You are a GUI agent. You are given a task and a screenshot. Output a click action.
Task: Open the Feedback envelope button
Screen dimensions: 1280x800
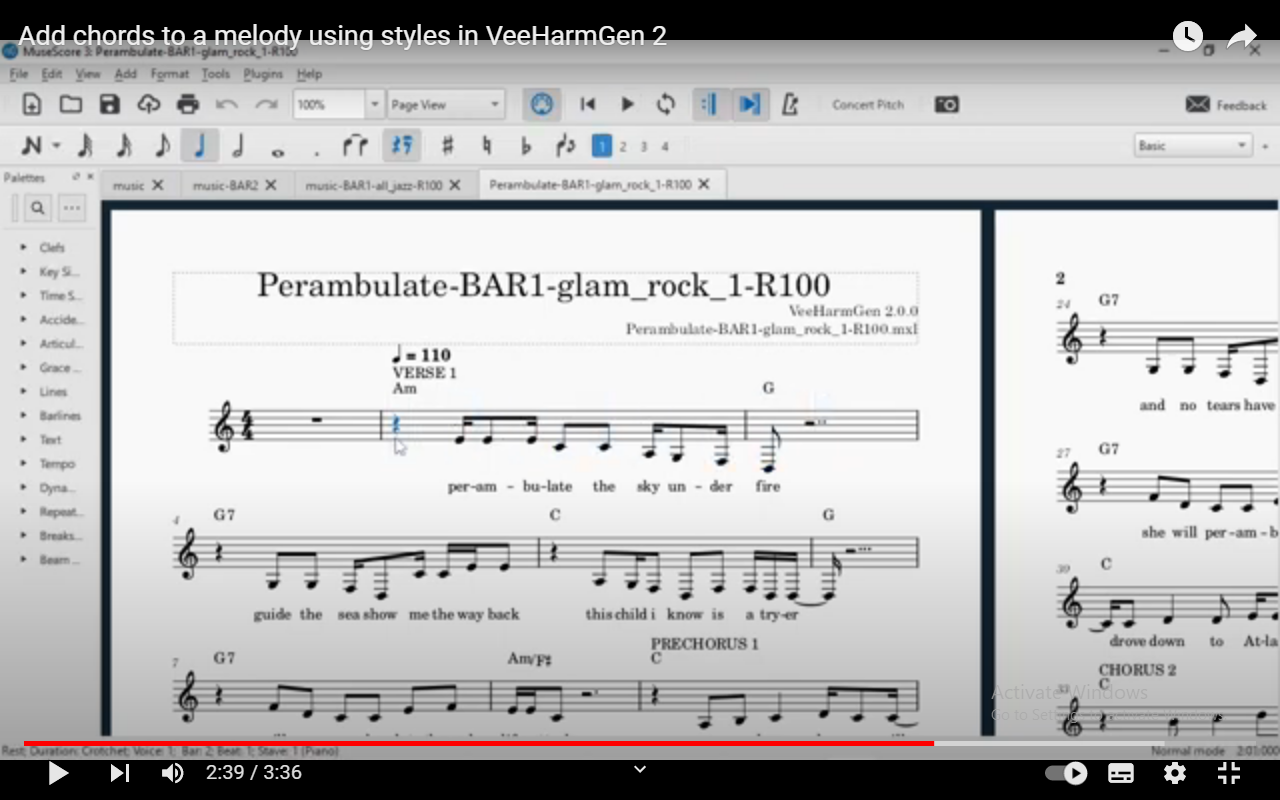coord(1226,104)
